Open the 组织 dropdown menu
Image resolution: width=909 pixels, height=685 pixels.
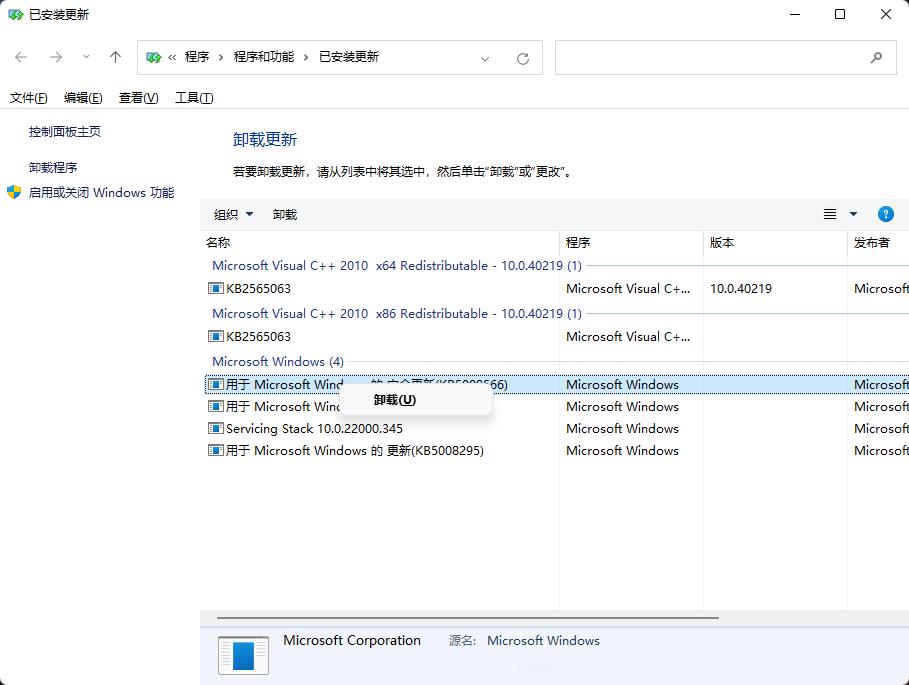pyautogui.click(x=232, y=213)
